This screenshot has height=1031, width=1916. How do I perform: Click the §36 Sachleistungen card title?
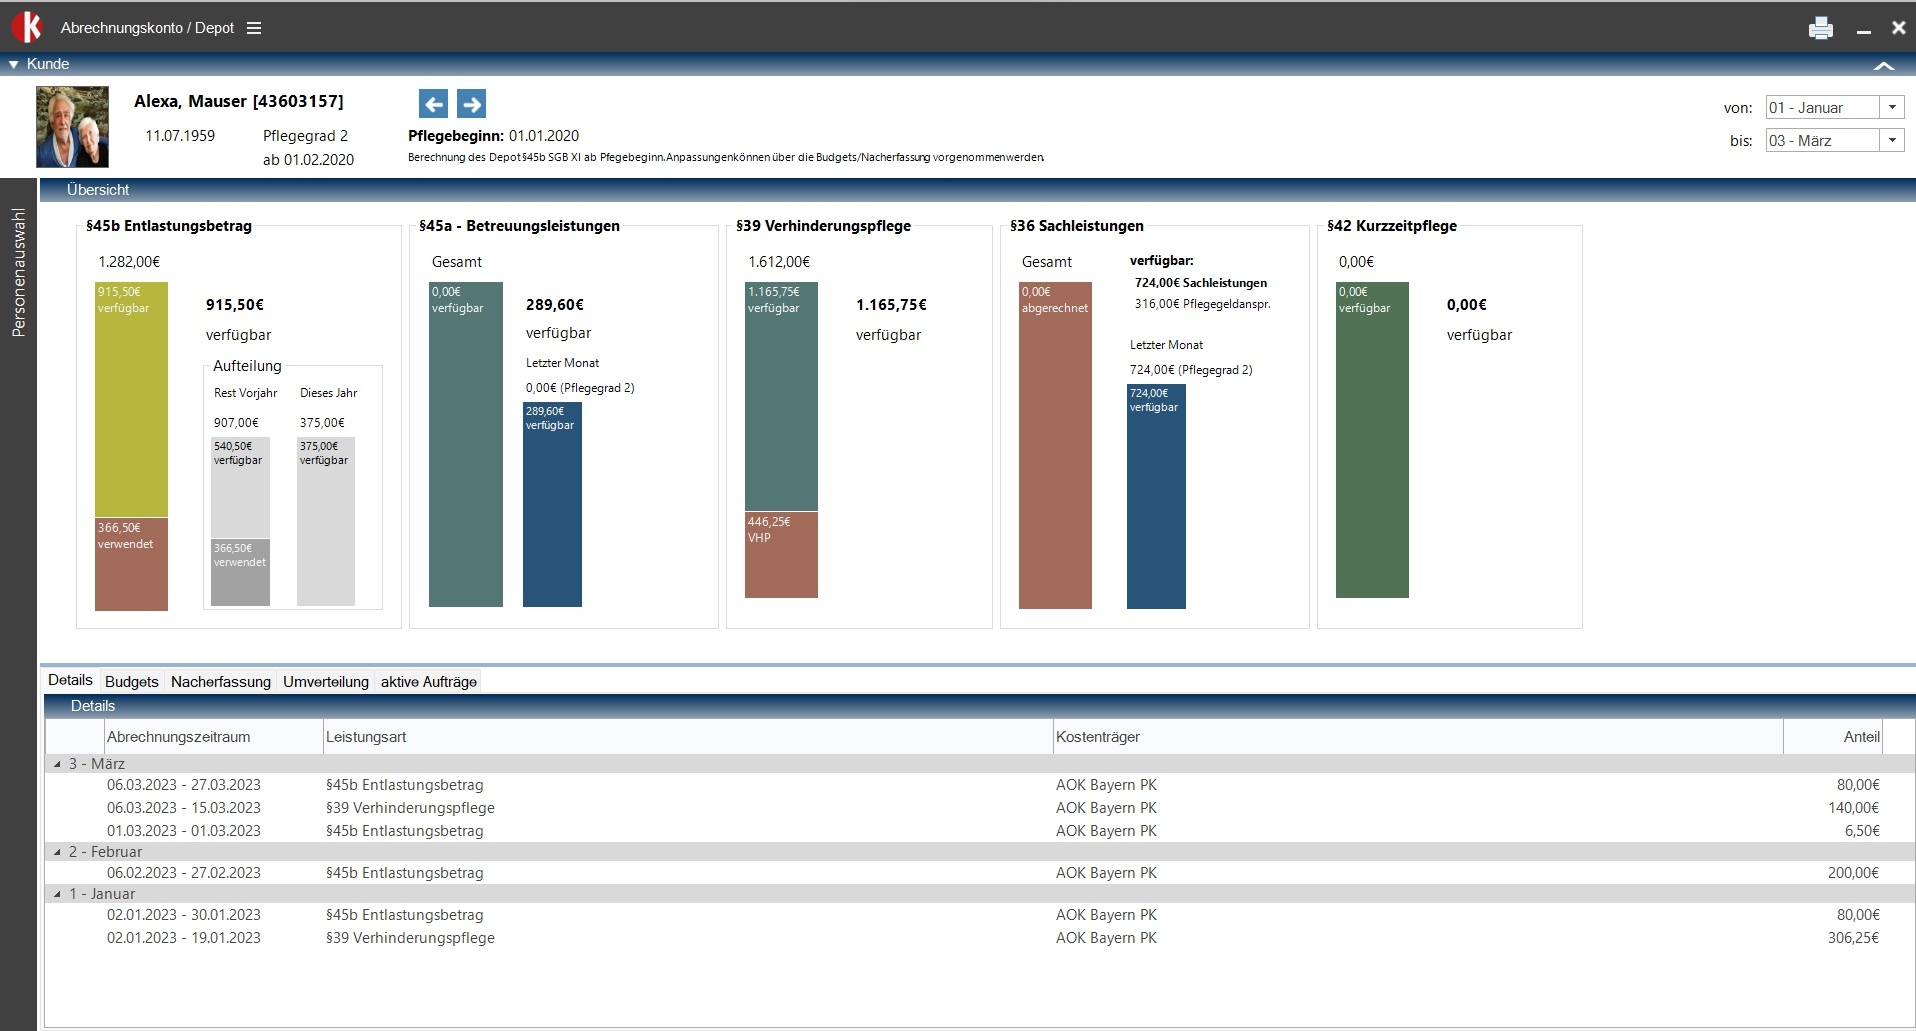pyautogui.click(x=1077, y=226)
